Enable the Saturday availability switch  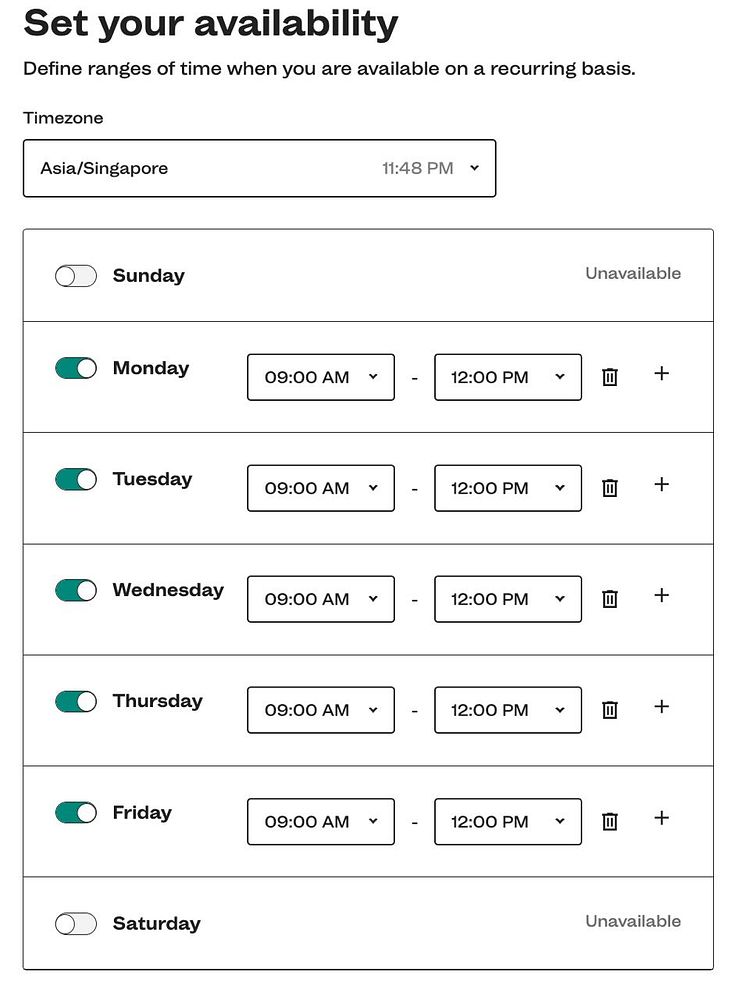[76, 924]
